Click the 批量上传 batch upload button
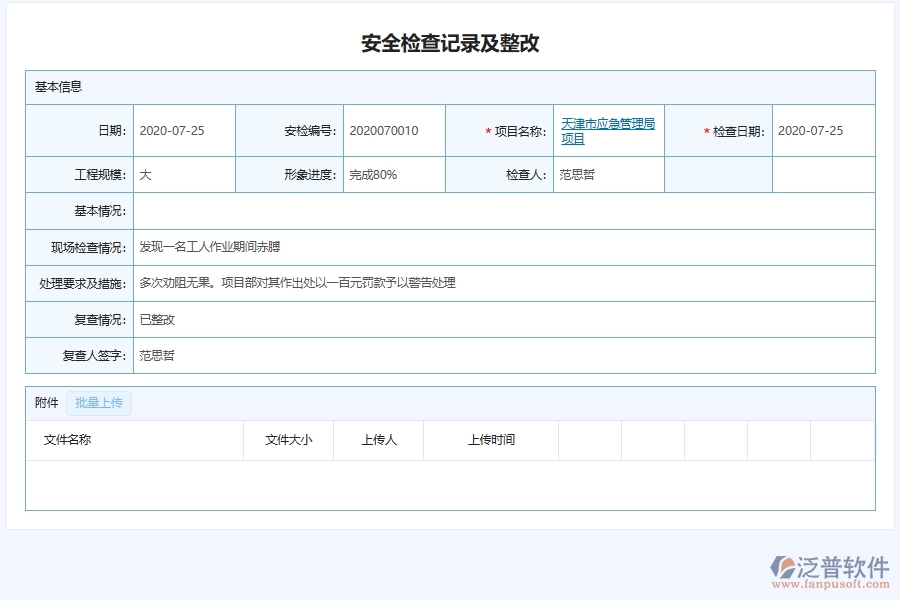Viewport: 900px width, 600px height. click(x=97, y=403)
